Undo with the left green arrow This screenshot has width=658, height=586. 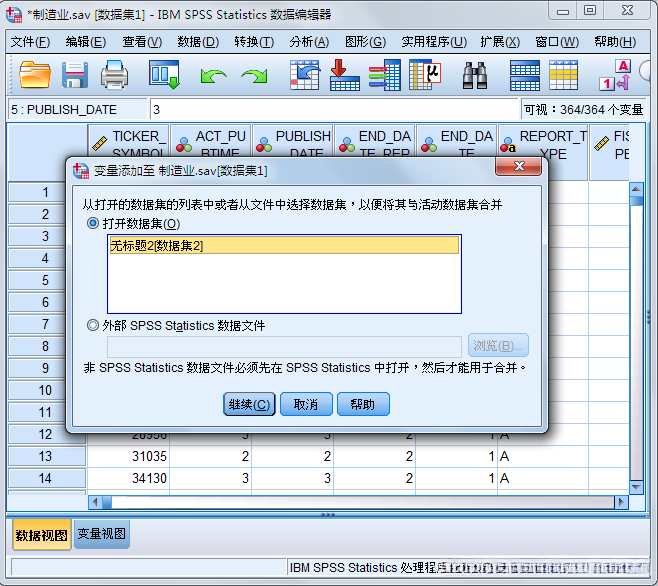pyautogui.click(x=213, y=76)
